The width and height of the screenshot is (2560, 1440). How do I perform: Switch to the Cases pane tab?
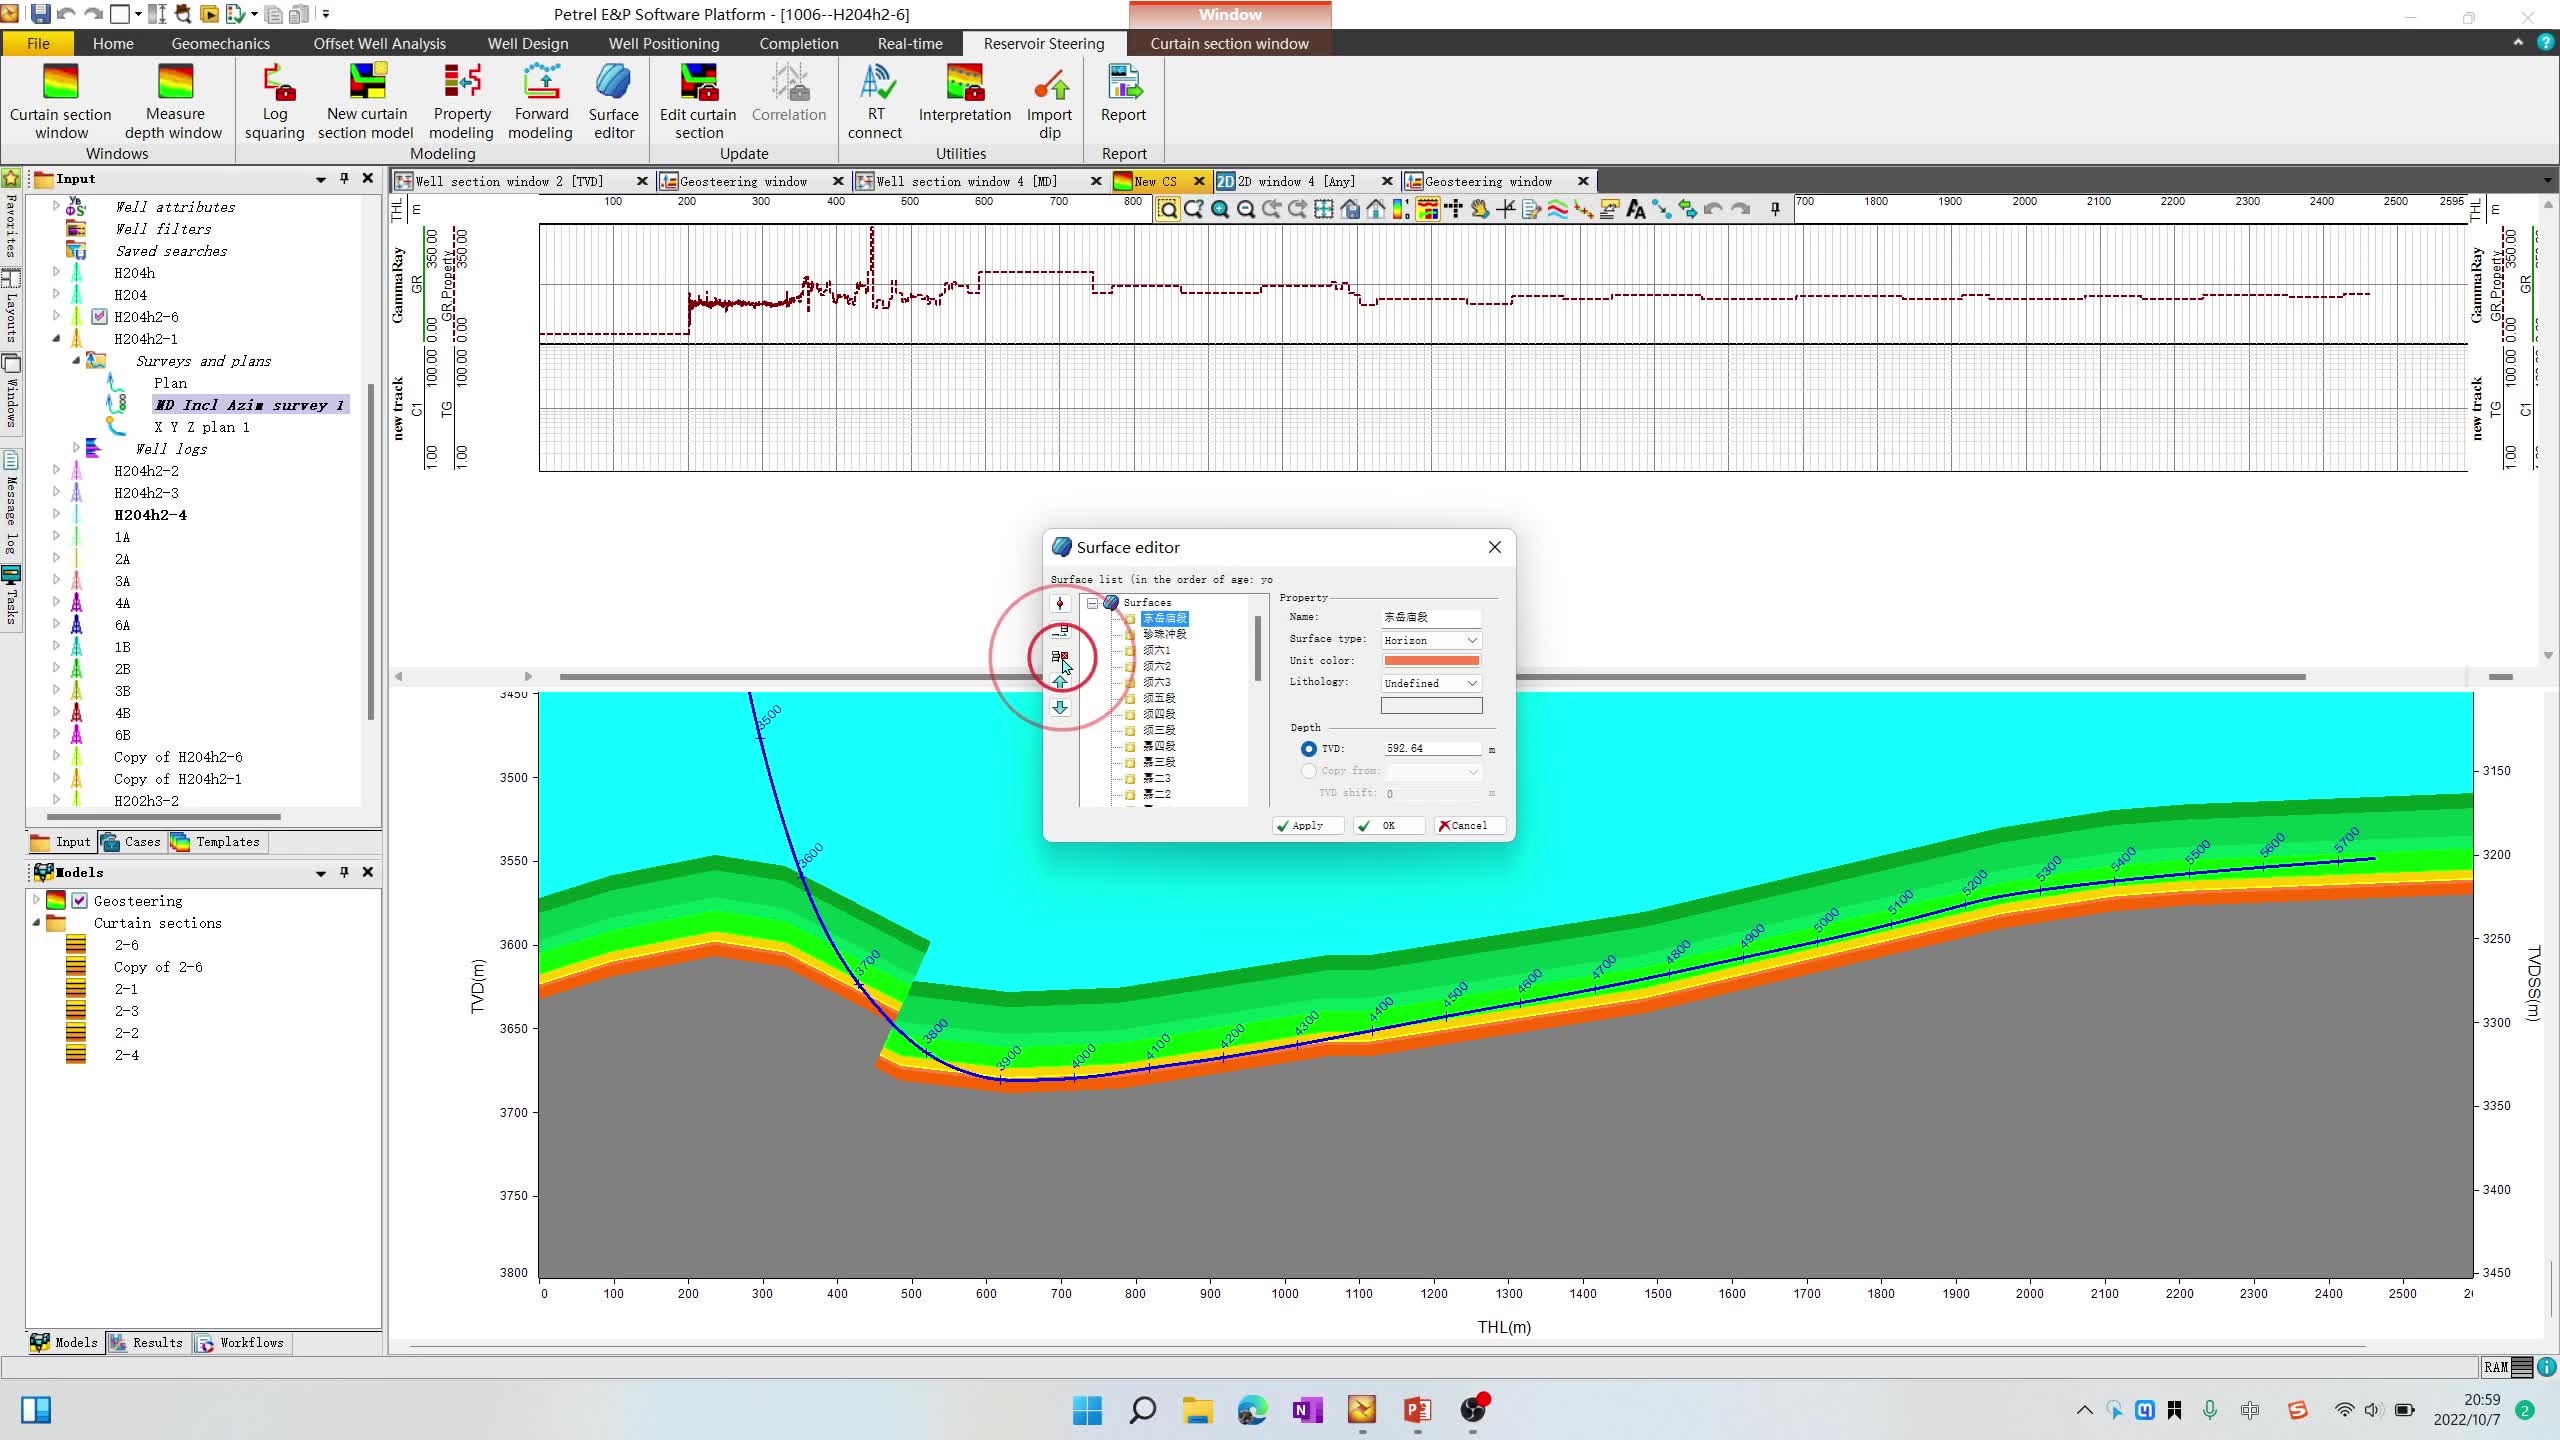(131, 842)
